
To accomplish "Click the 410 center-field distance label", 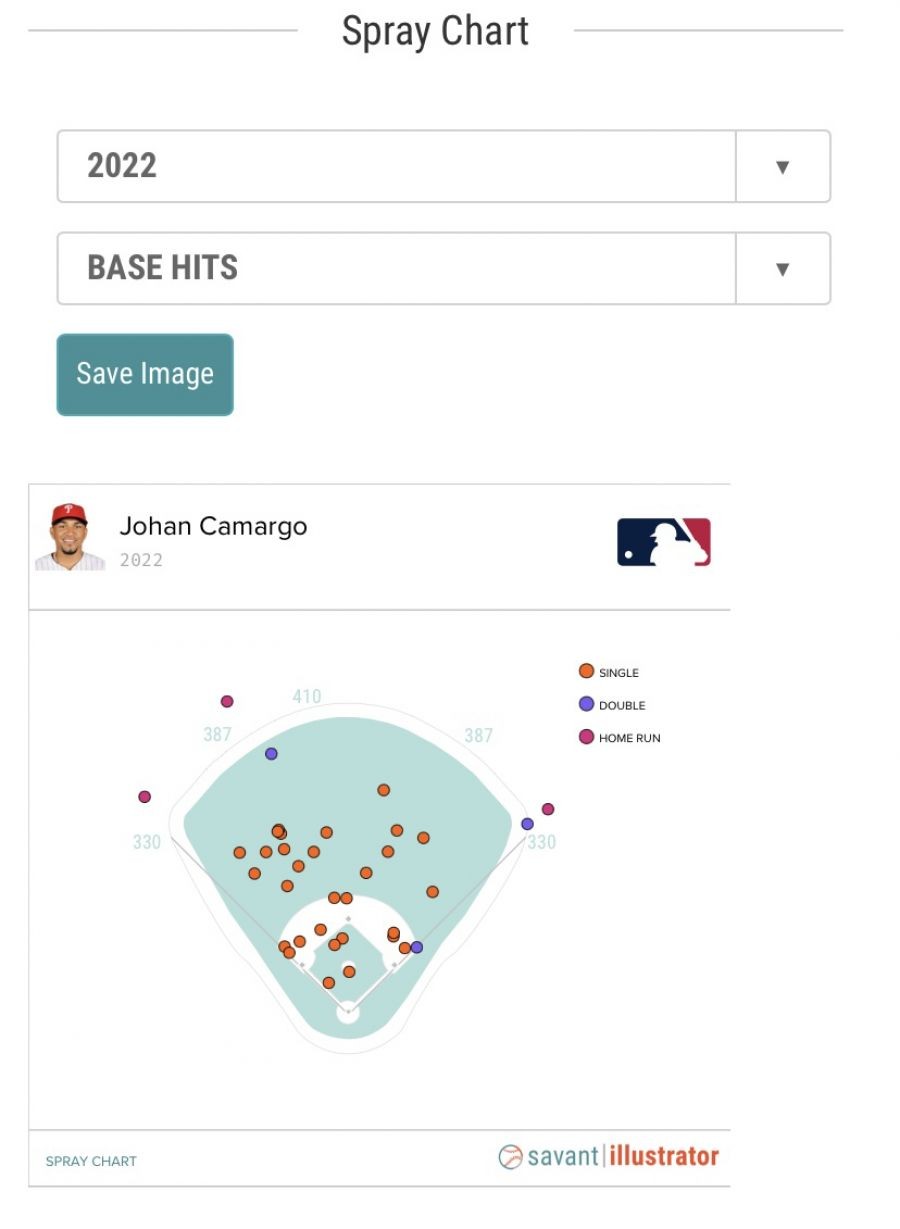I will (x=306, y=697).
